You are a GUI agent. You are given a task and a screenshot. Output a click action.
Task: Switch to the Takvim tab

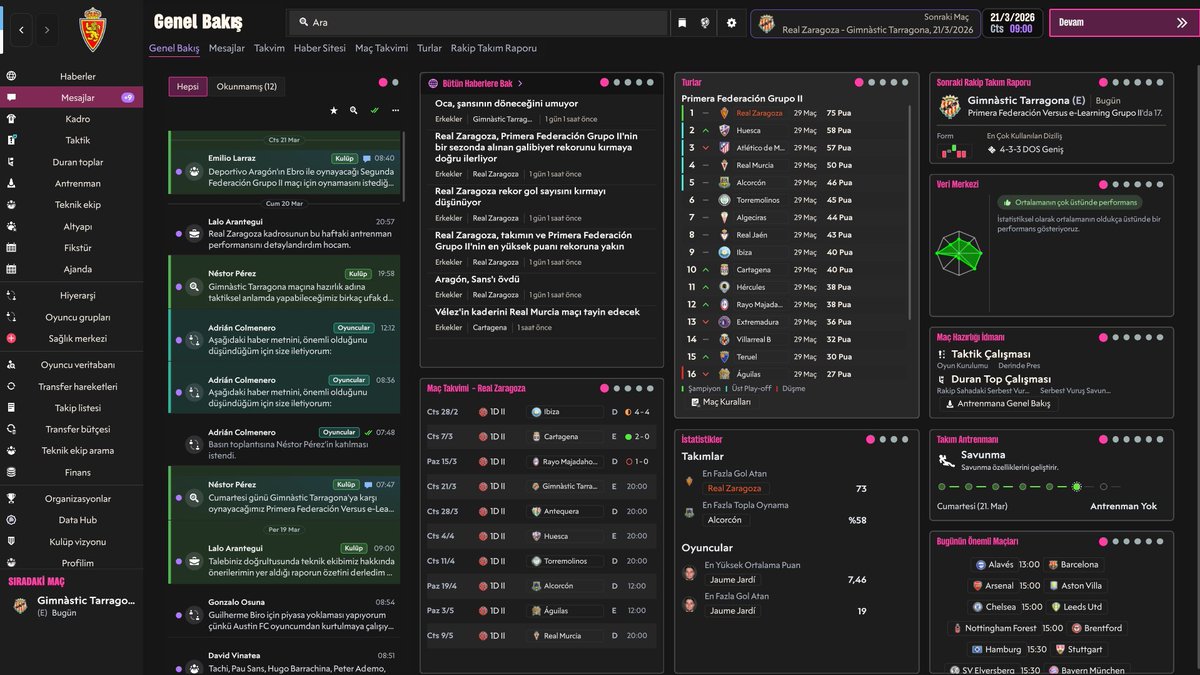coord(269,48)
